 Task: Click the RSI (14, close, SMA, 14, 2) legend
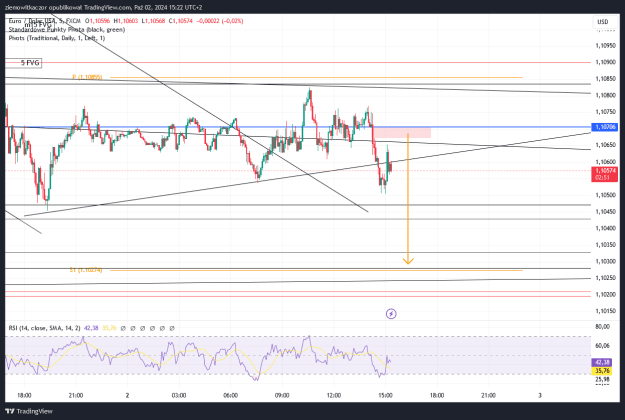tap(44, 328)
